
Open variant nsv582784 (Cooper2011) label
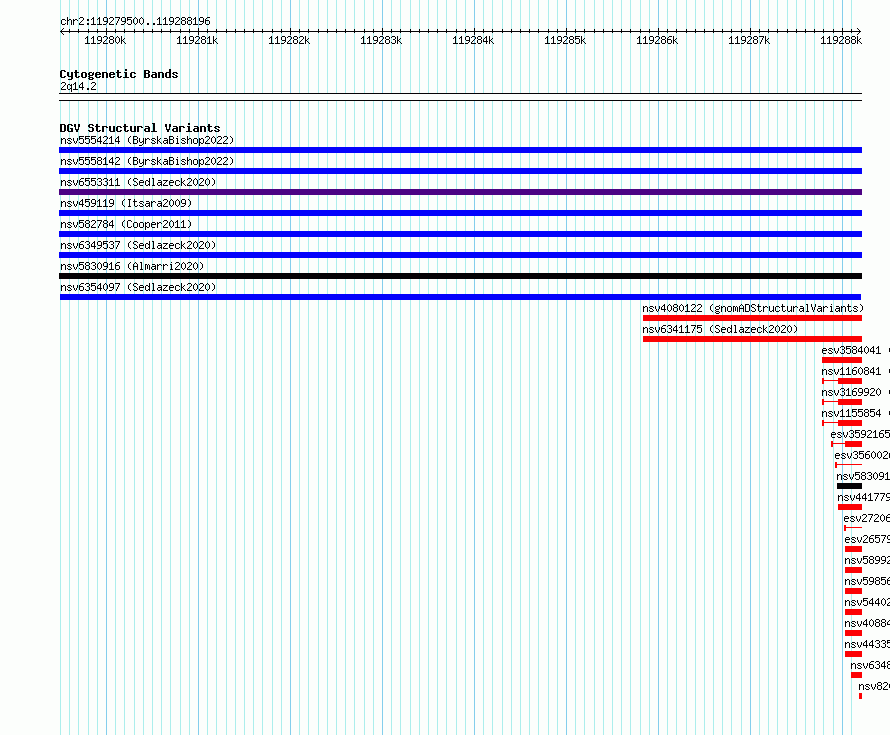coord(126,224)
